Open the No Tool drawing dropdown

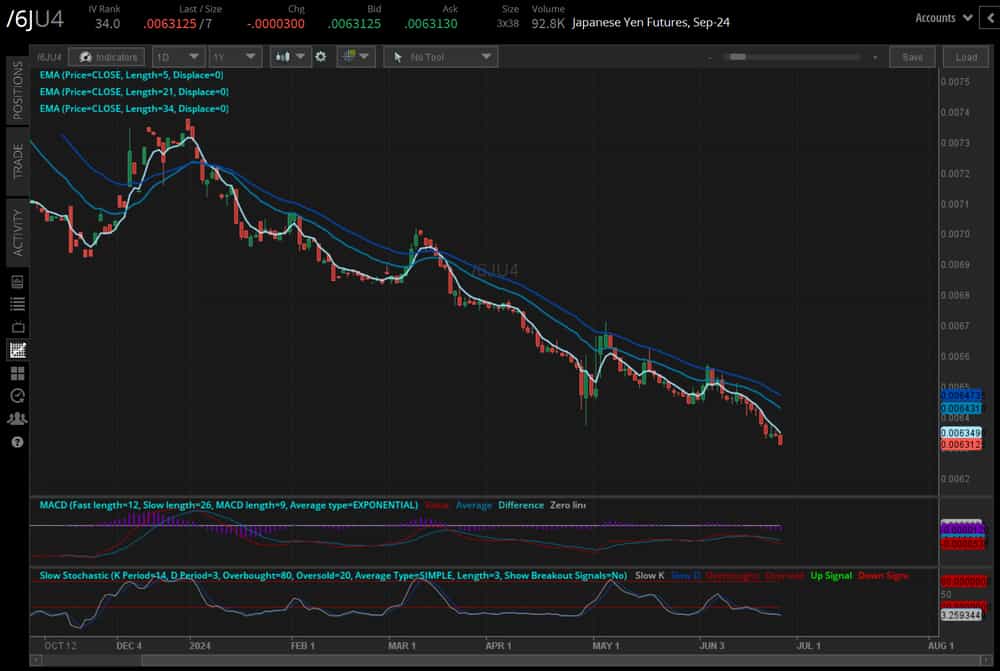tap(440, 57)
